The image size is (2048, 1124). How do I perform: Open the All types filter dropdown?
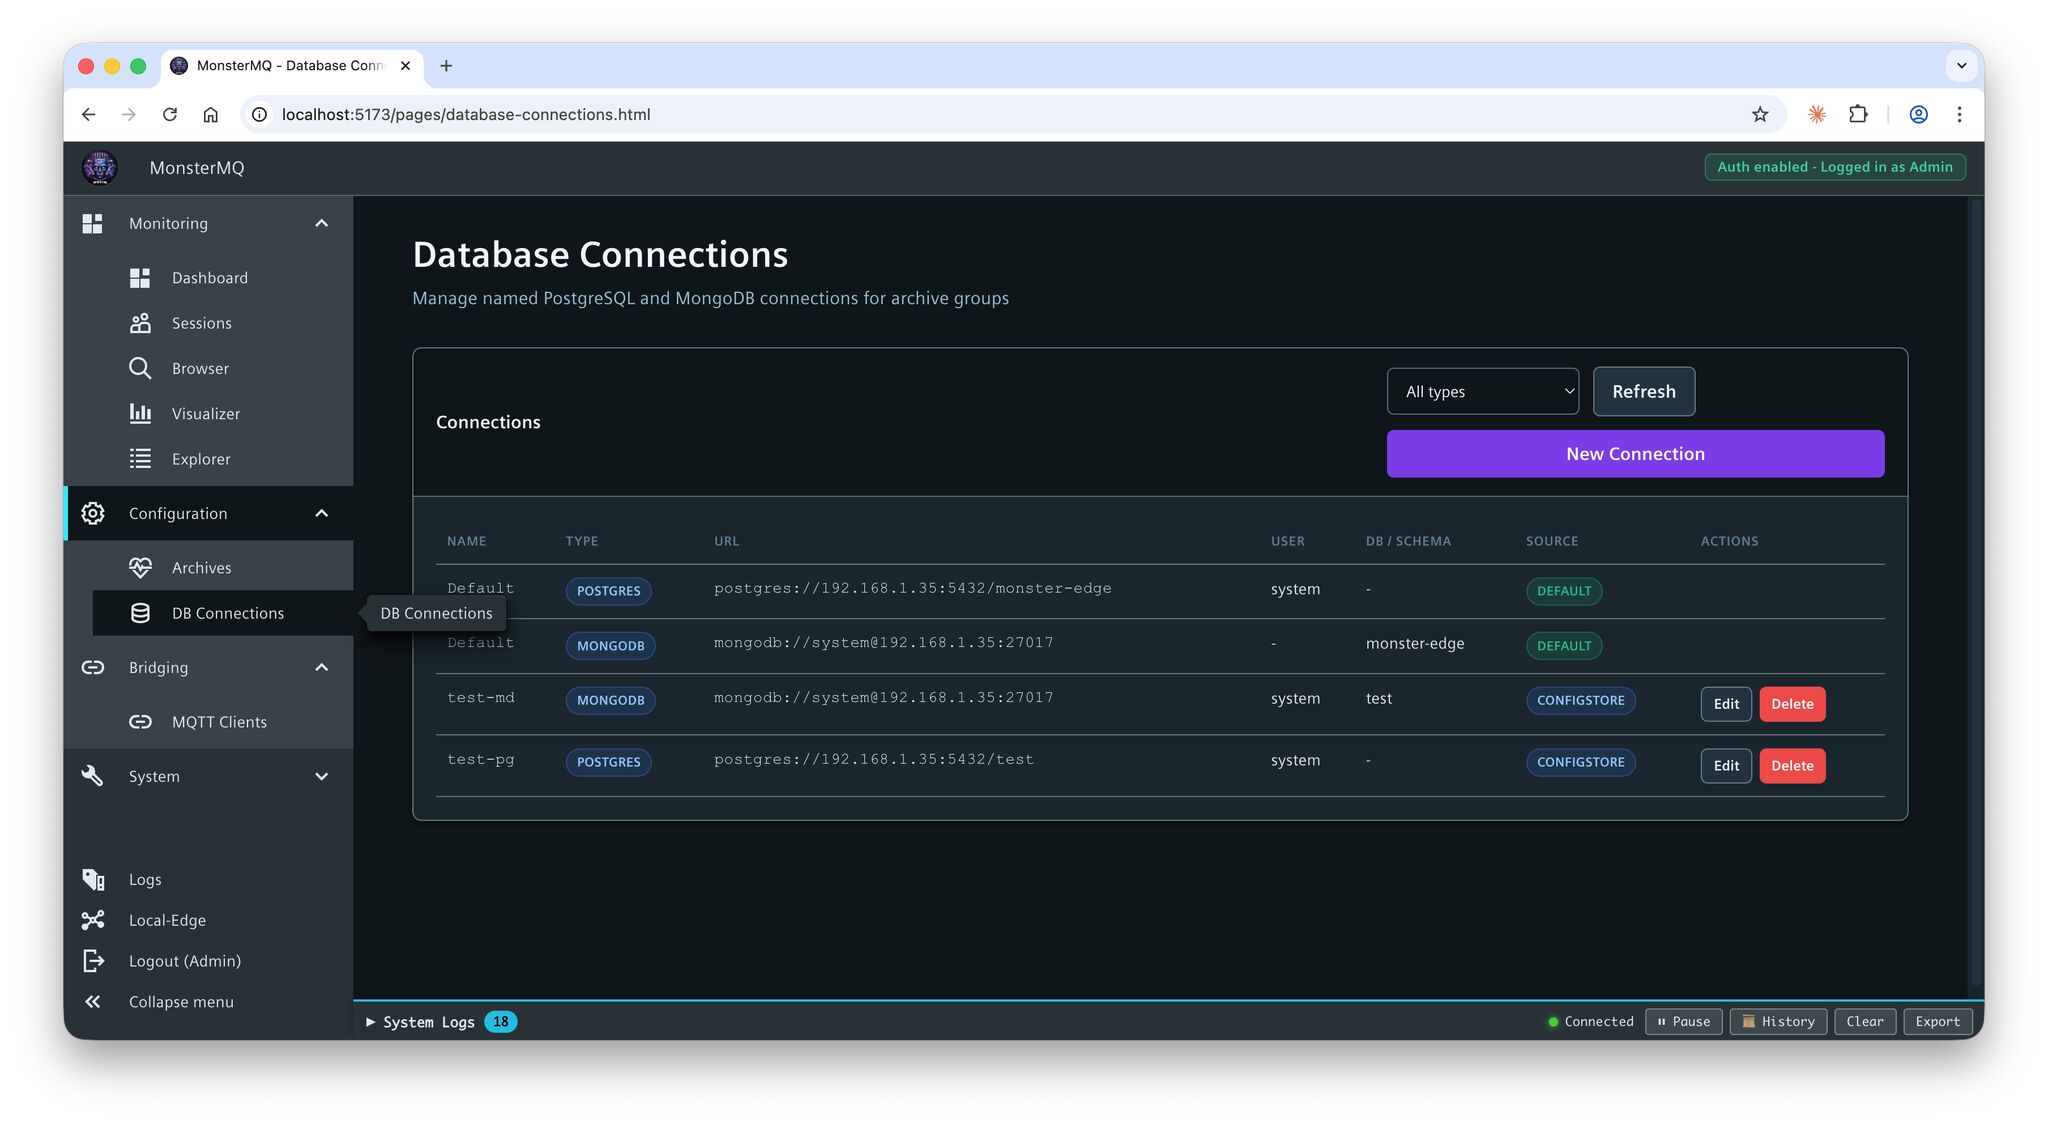(x=1482, y=391)
